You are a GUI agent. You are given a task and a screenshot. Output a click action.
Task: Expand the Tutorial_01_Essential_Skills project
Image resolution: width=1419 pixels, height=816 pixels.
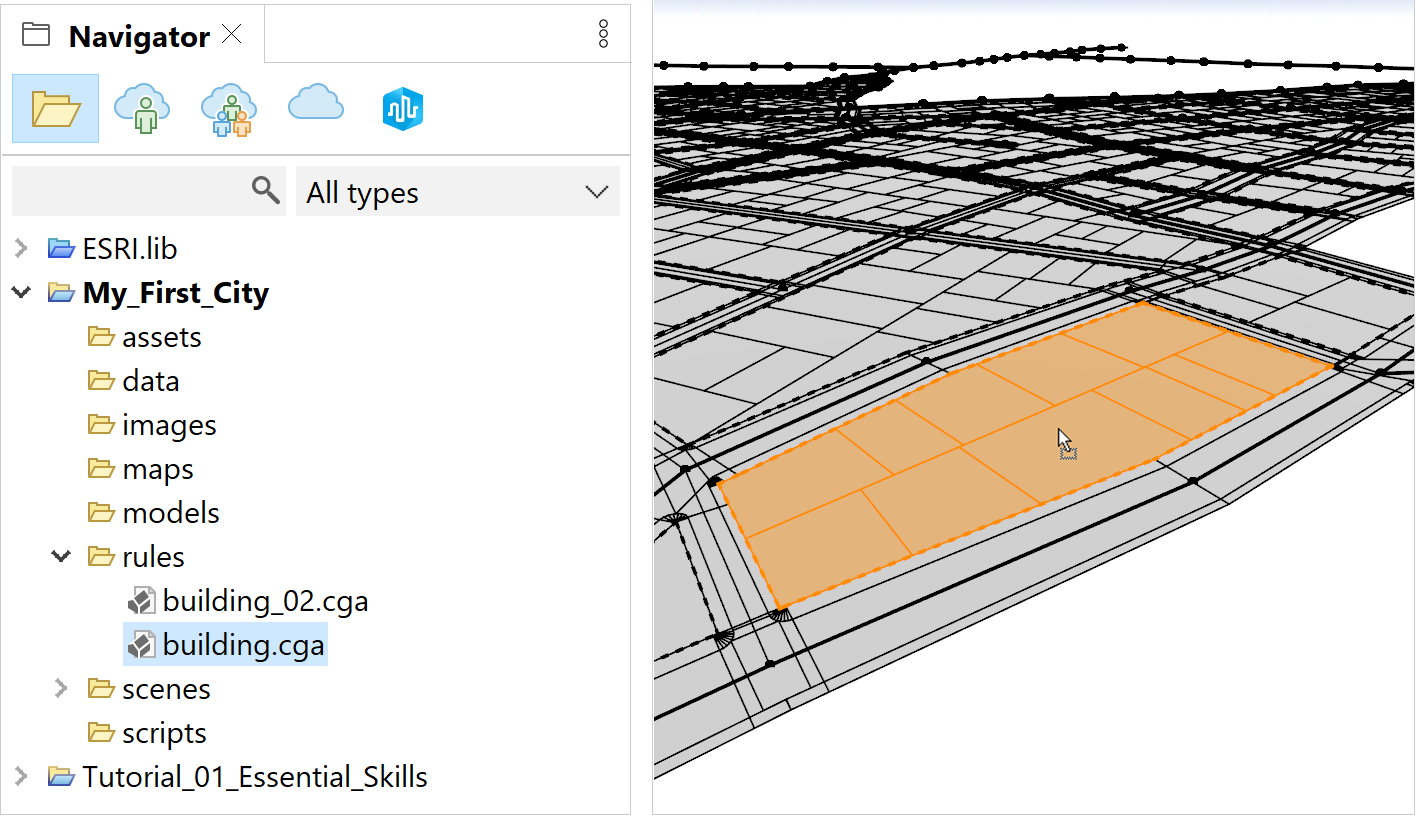point(21,776)
